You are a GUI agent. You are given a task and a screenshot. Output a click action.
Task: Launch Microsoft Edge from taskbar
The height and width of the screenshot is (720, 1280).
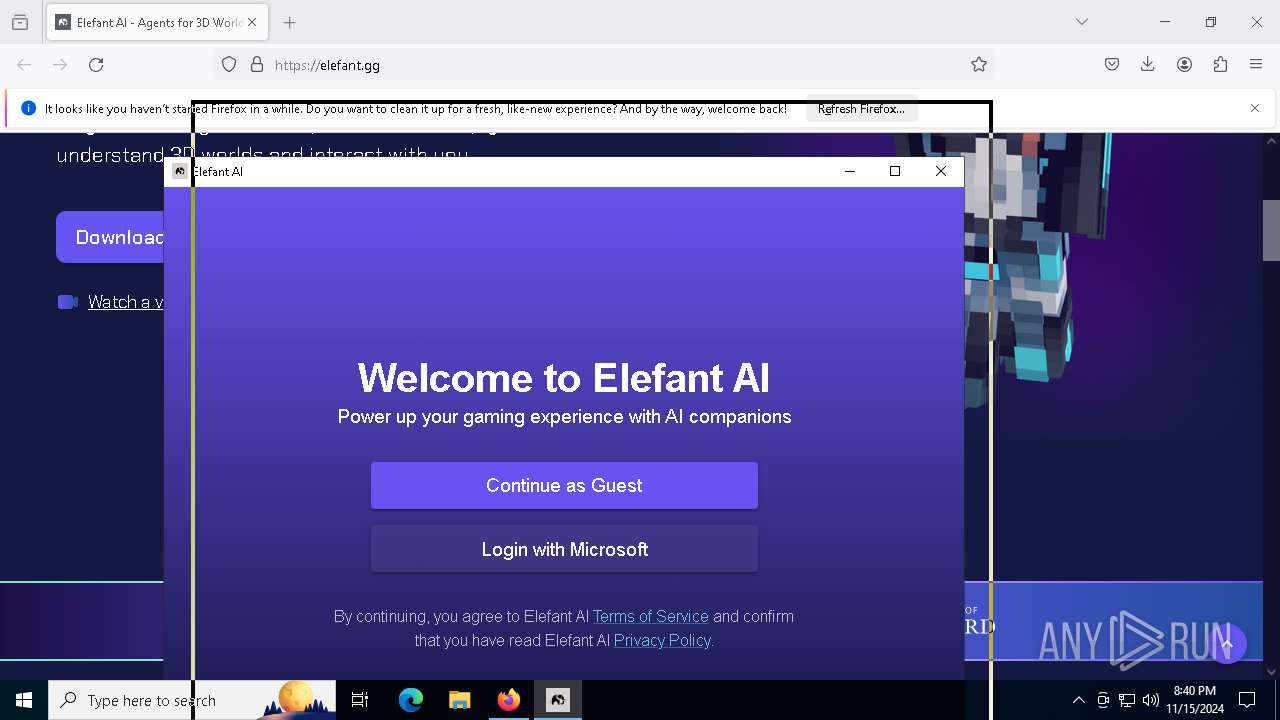pyautogui.click(x=411, y=700)
